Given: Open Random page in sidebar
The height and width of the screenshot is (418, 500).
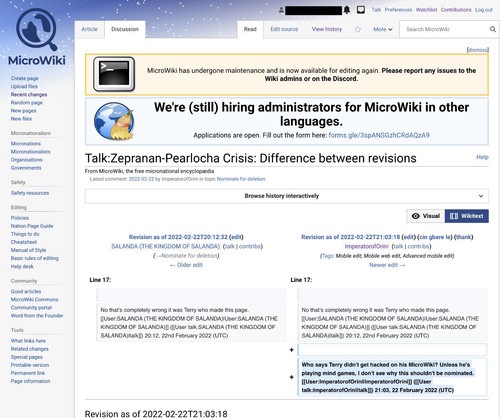Looking at the screenshot, I should 26,103.
